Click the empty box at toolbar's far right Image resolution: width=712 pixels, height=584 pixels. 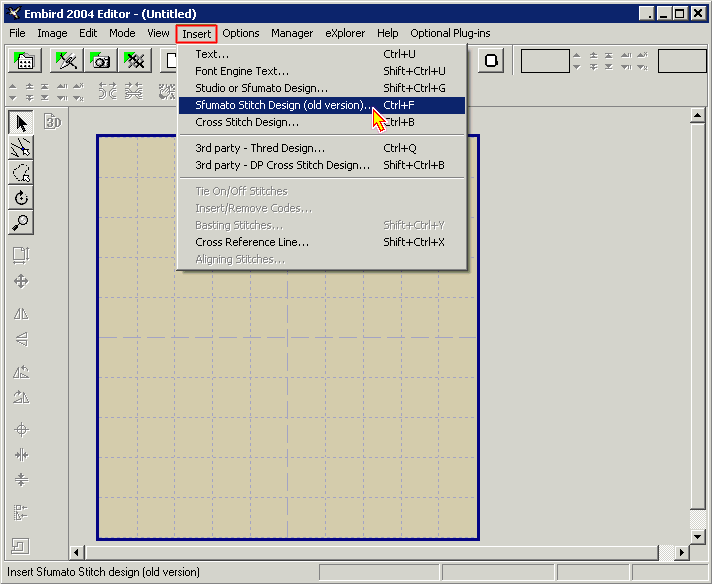(682, 61)
